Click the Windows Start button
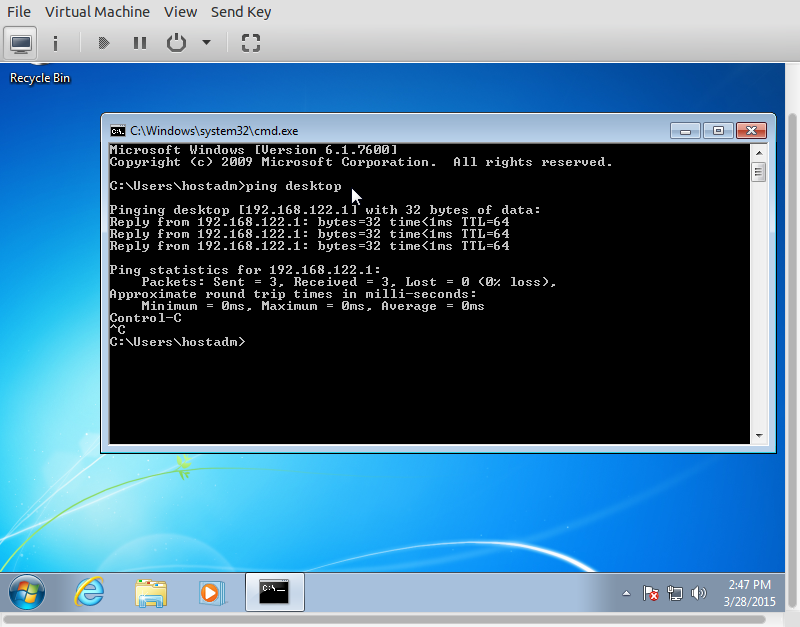The width and height of the screenshot is (800, 627). click(27, 592)
